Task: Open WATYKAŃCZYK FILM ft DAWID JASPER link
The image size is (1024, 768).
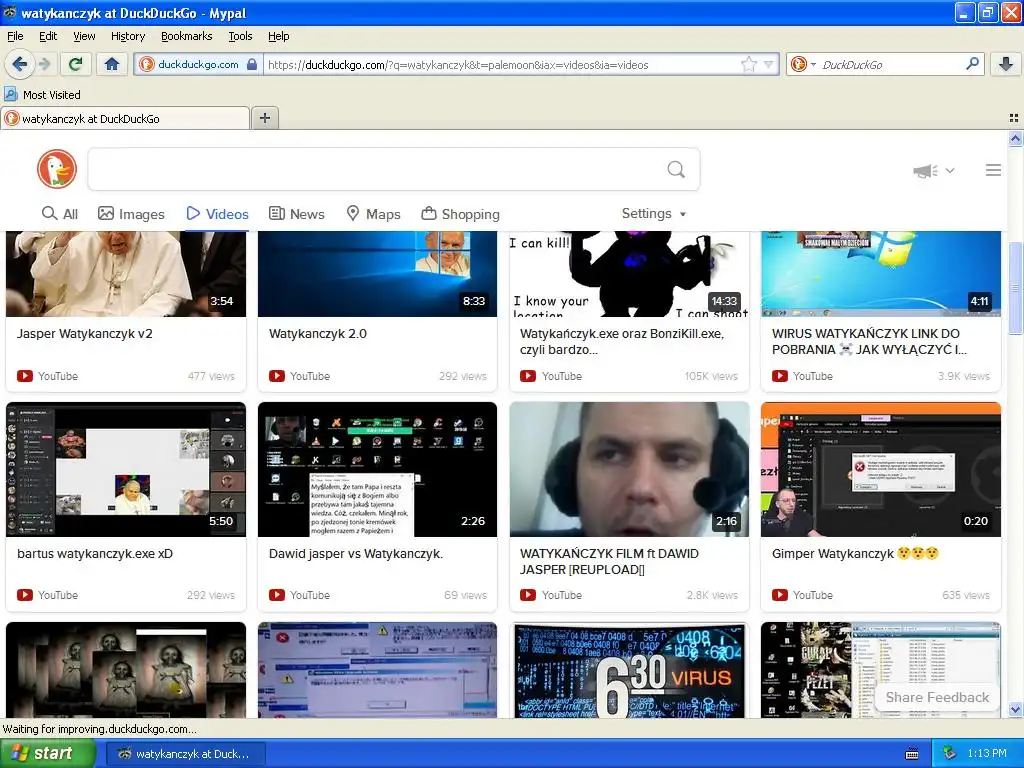Action: point(609,562)
